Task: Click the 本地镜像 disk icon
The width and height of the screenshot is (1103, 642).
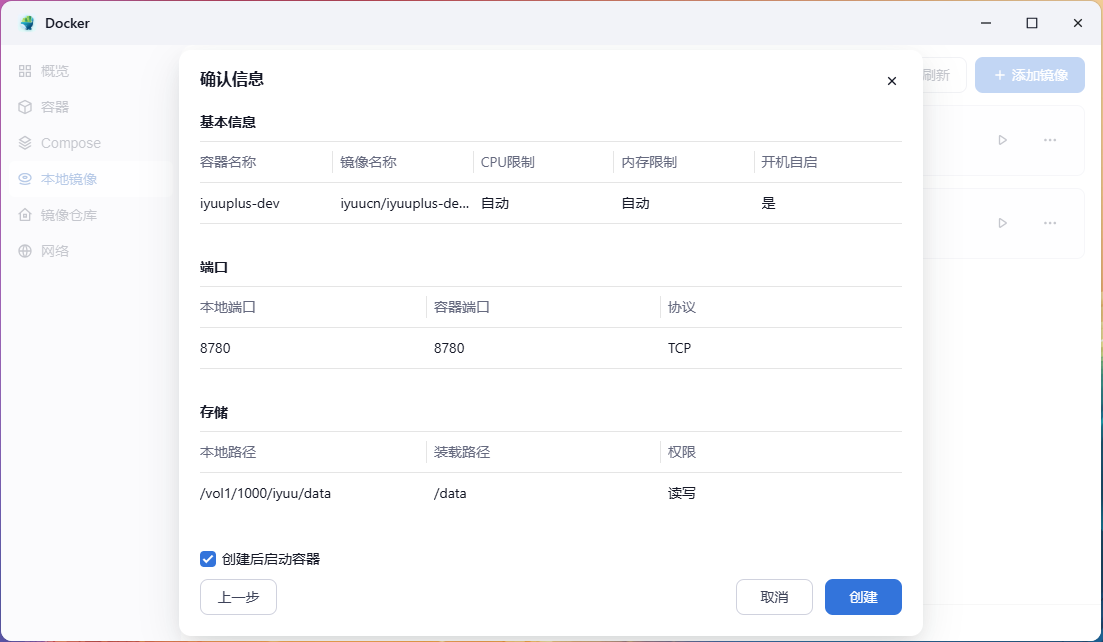Action: click(x=25, y=179)
